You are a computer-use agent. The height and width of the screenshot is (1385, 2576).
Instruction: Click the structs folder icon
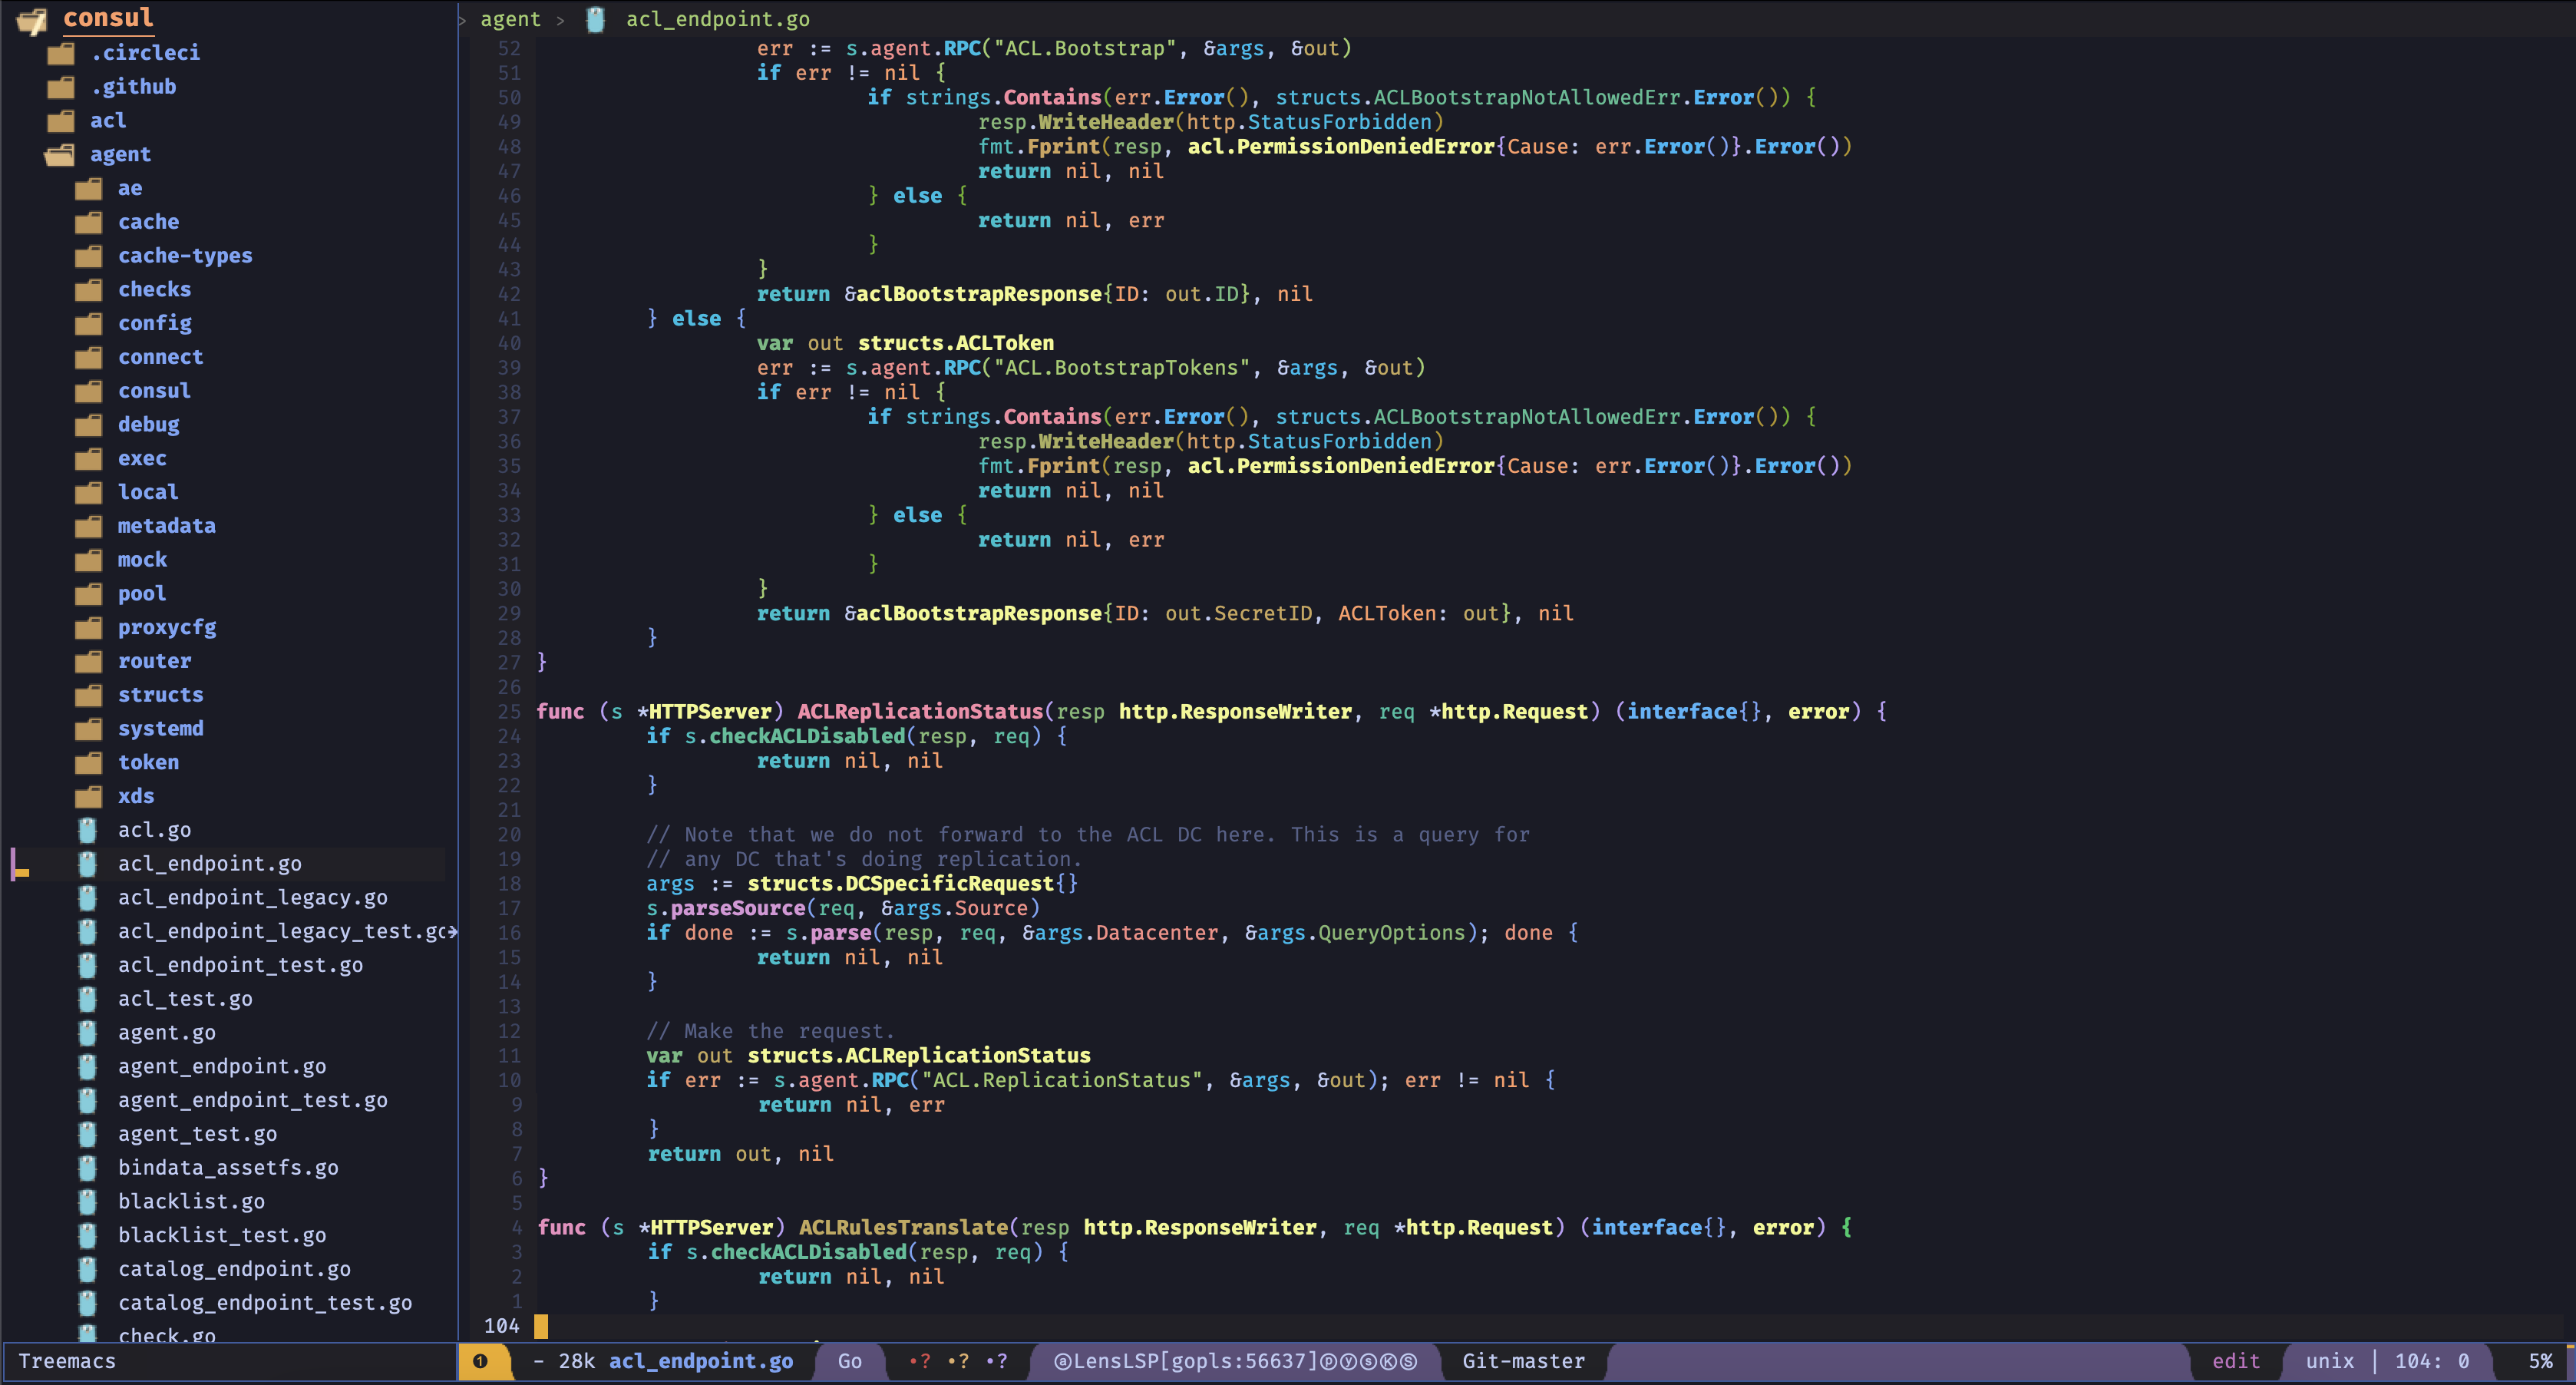(88, 695)
